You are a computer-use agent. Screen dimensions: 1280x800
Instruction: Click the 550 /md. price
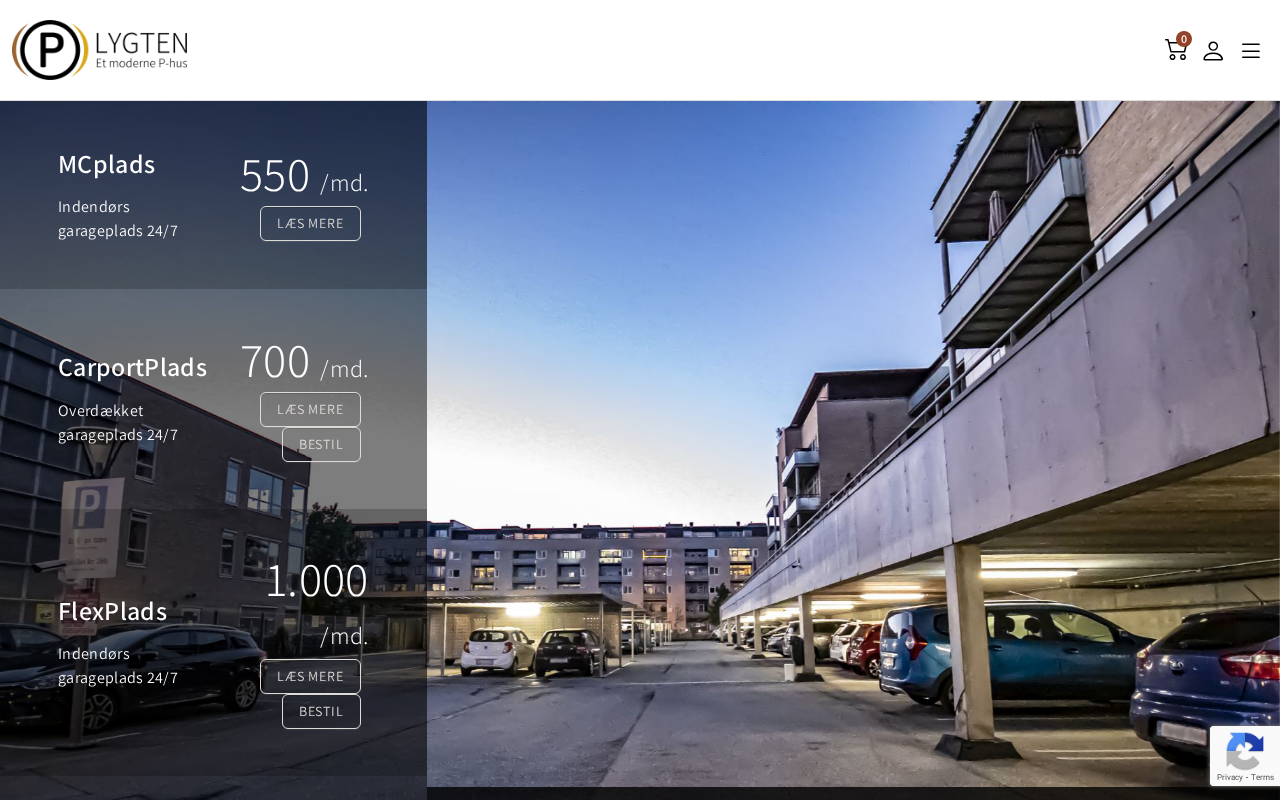click(304, 176)
